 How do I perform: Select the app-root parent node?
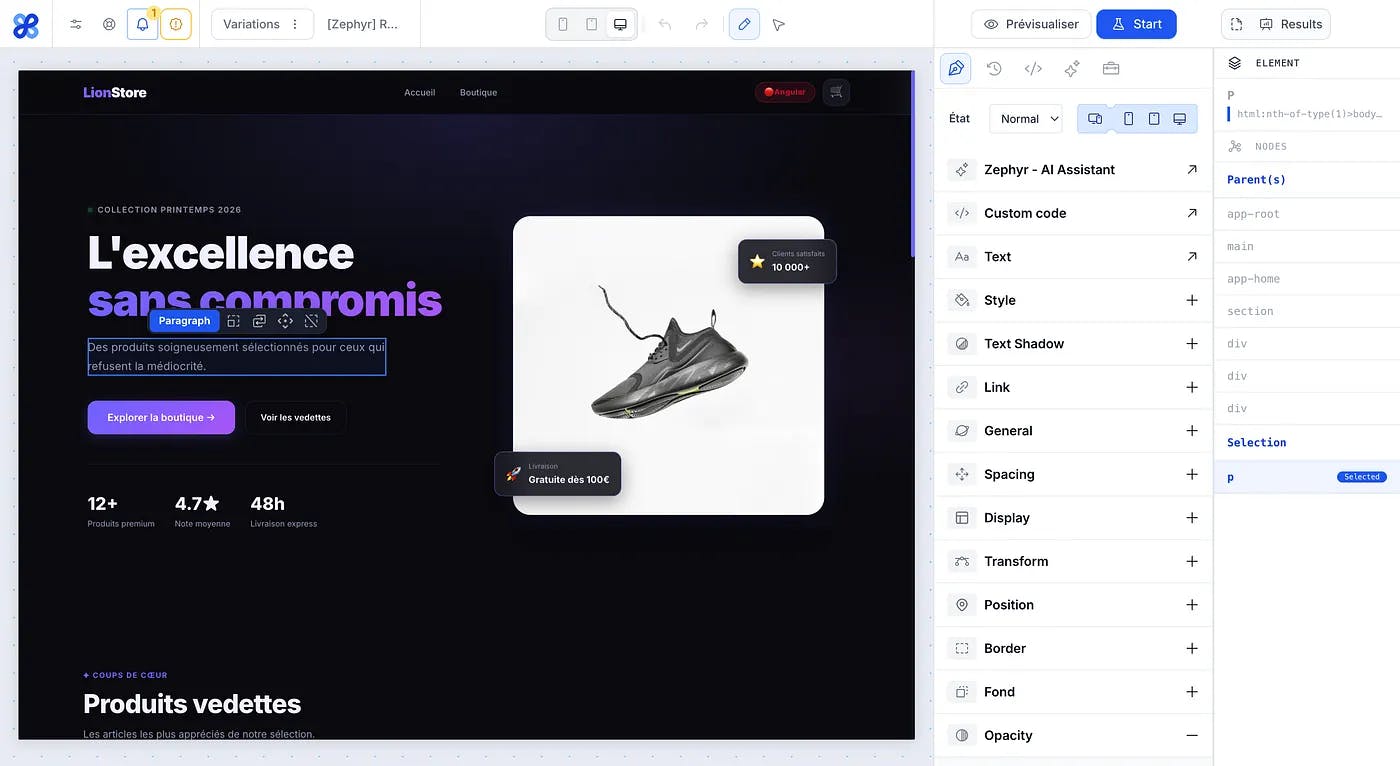1307,214
